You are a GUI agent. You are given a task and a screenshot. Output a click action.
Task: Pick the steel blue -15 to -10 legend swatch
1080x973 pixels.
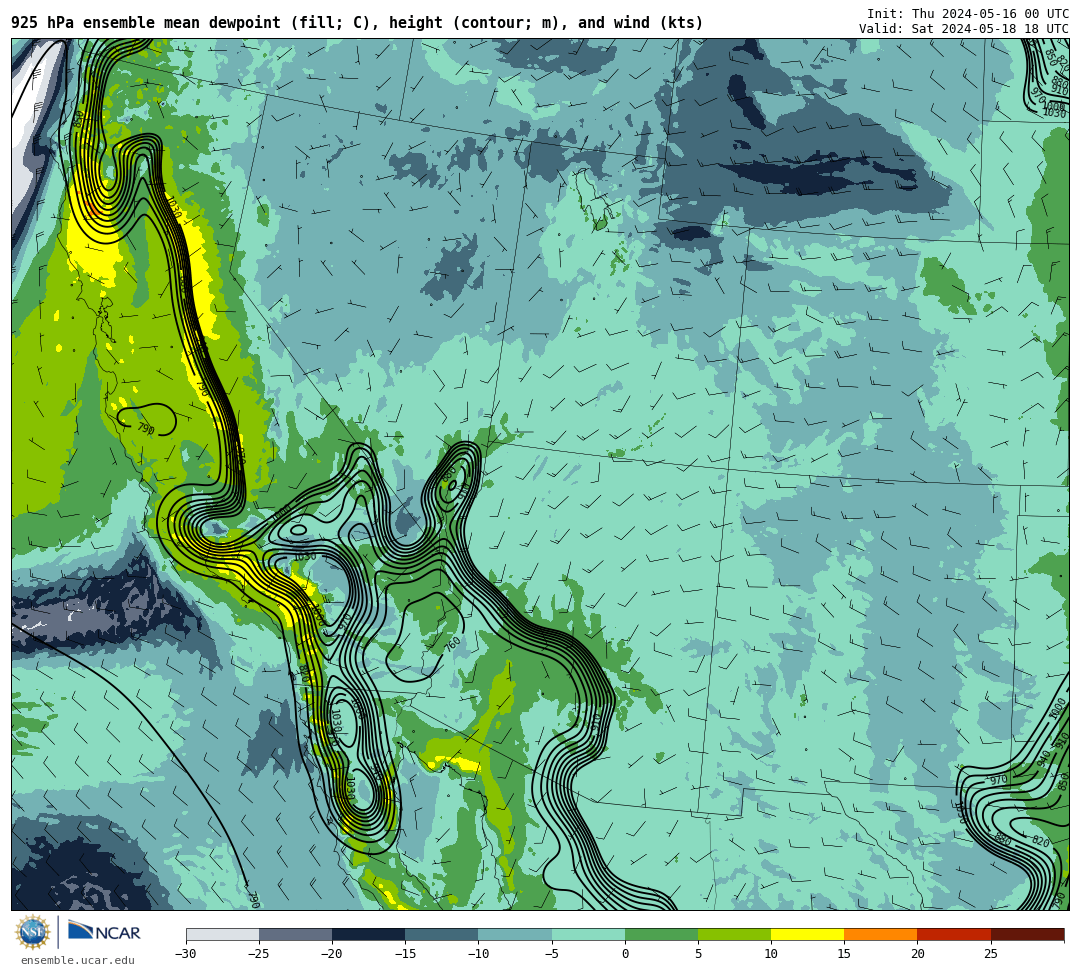[x=442, y=934]
